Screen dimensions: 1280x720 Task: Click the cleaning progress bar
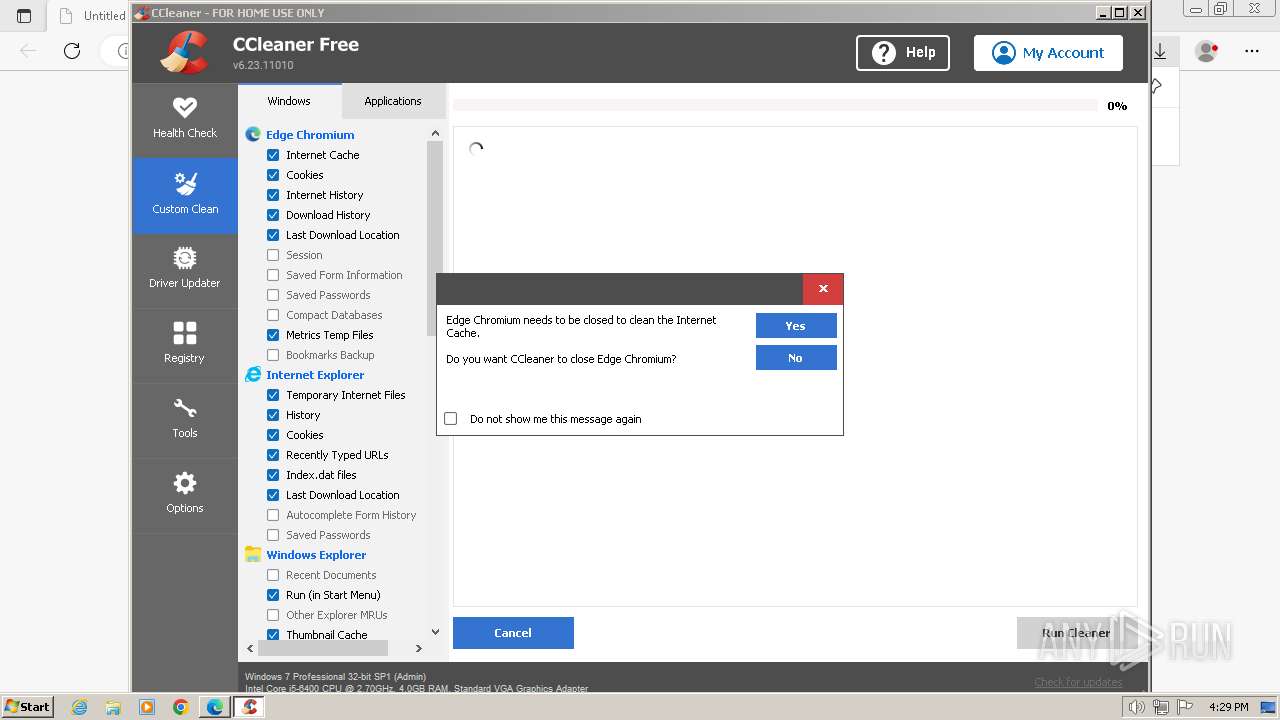pos(776,105)
